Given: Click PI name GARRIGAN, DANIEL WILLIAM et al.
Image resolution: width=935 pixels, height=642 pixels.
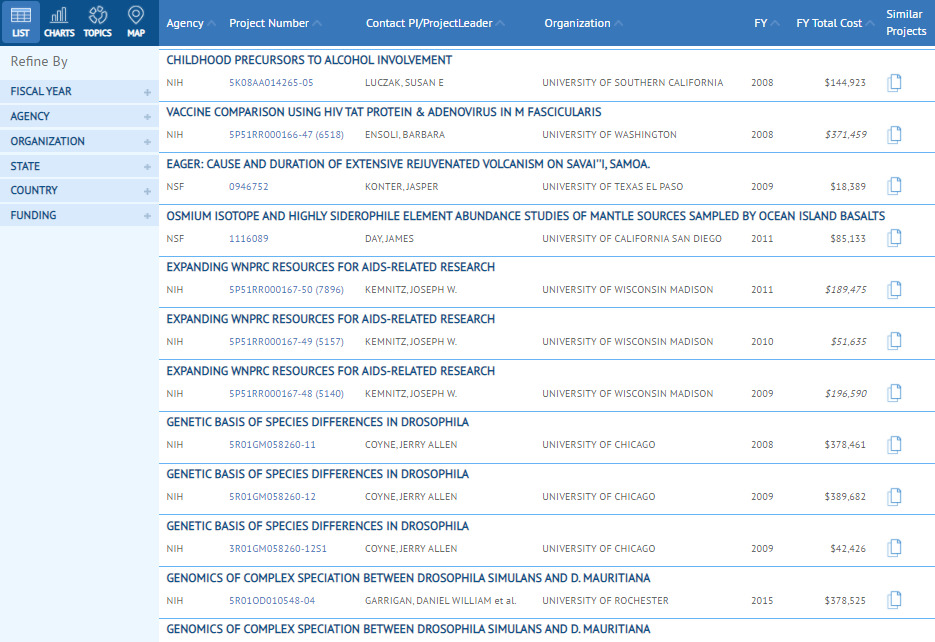Looking at the screenshot, I should click(441, 600).
